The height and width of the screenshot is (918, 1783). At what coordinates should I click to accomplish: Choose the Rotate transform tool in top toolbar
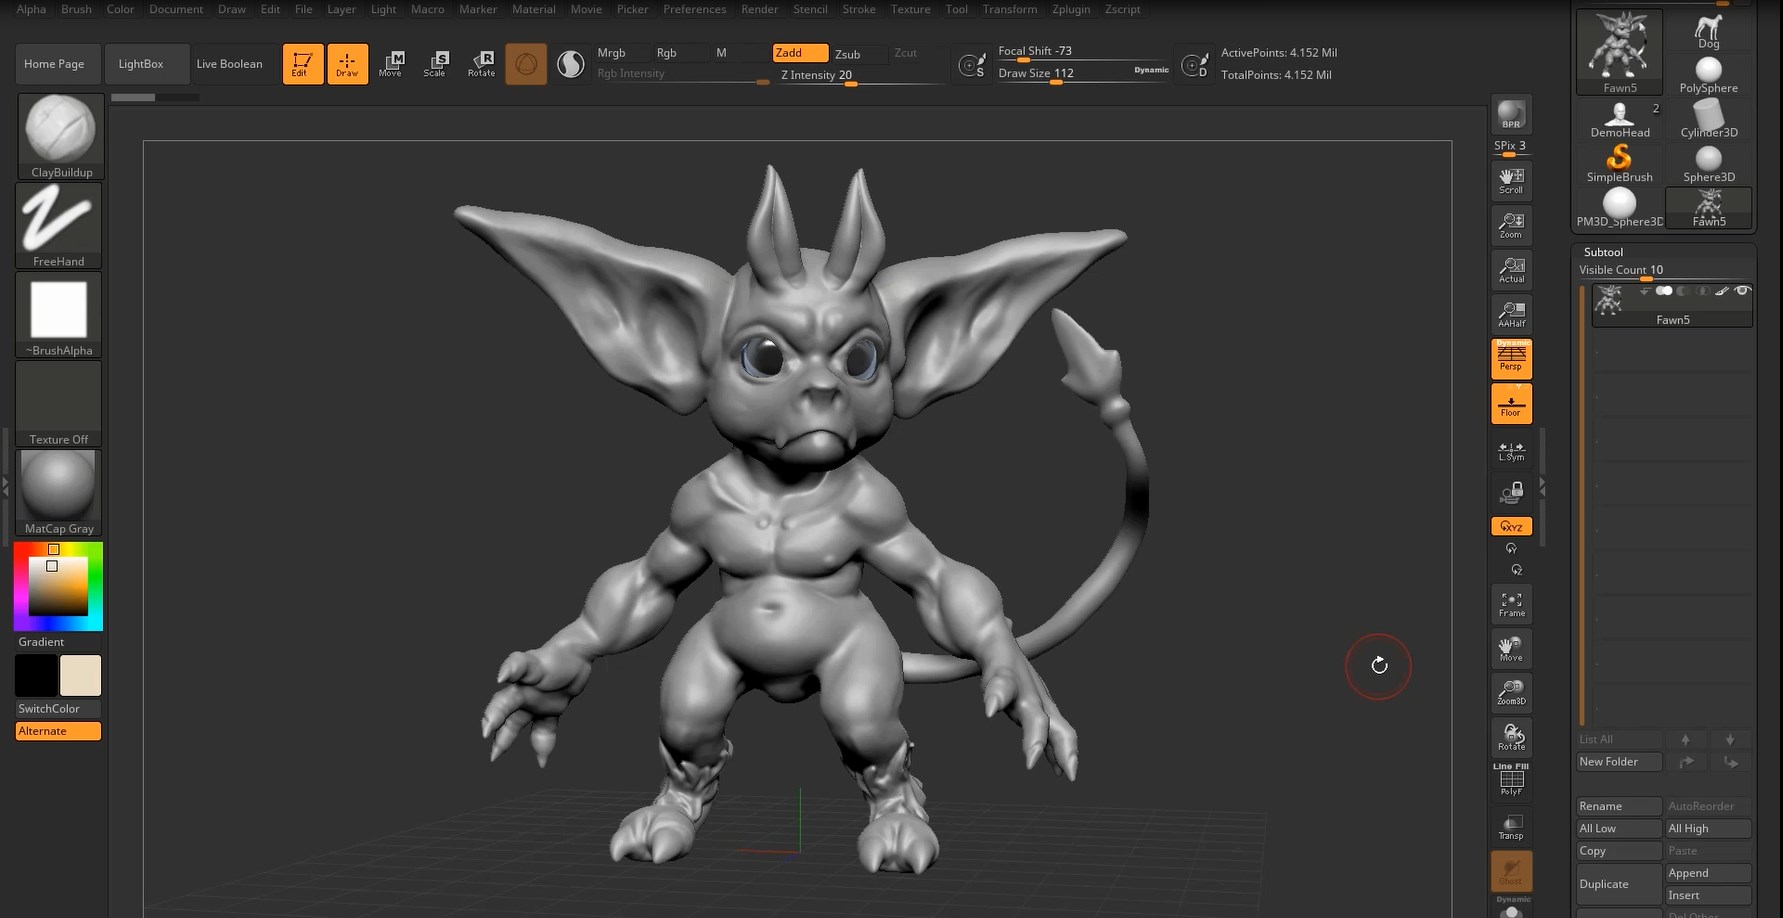click(x=481, y=64)
